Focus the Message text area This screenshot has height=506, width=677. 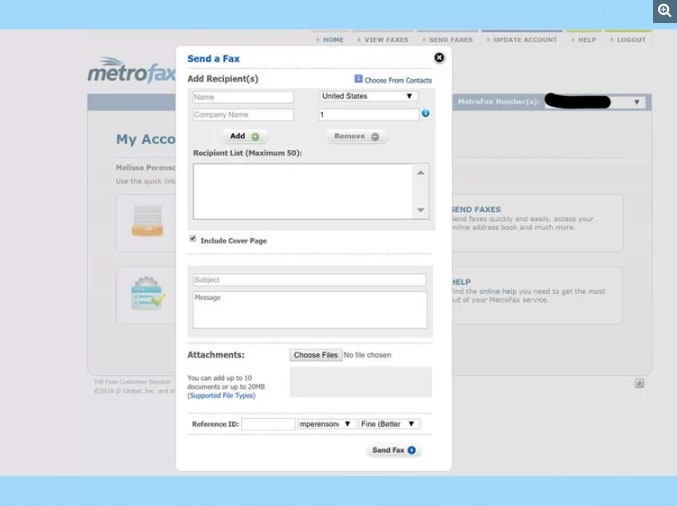click(x=310, y=310)
